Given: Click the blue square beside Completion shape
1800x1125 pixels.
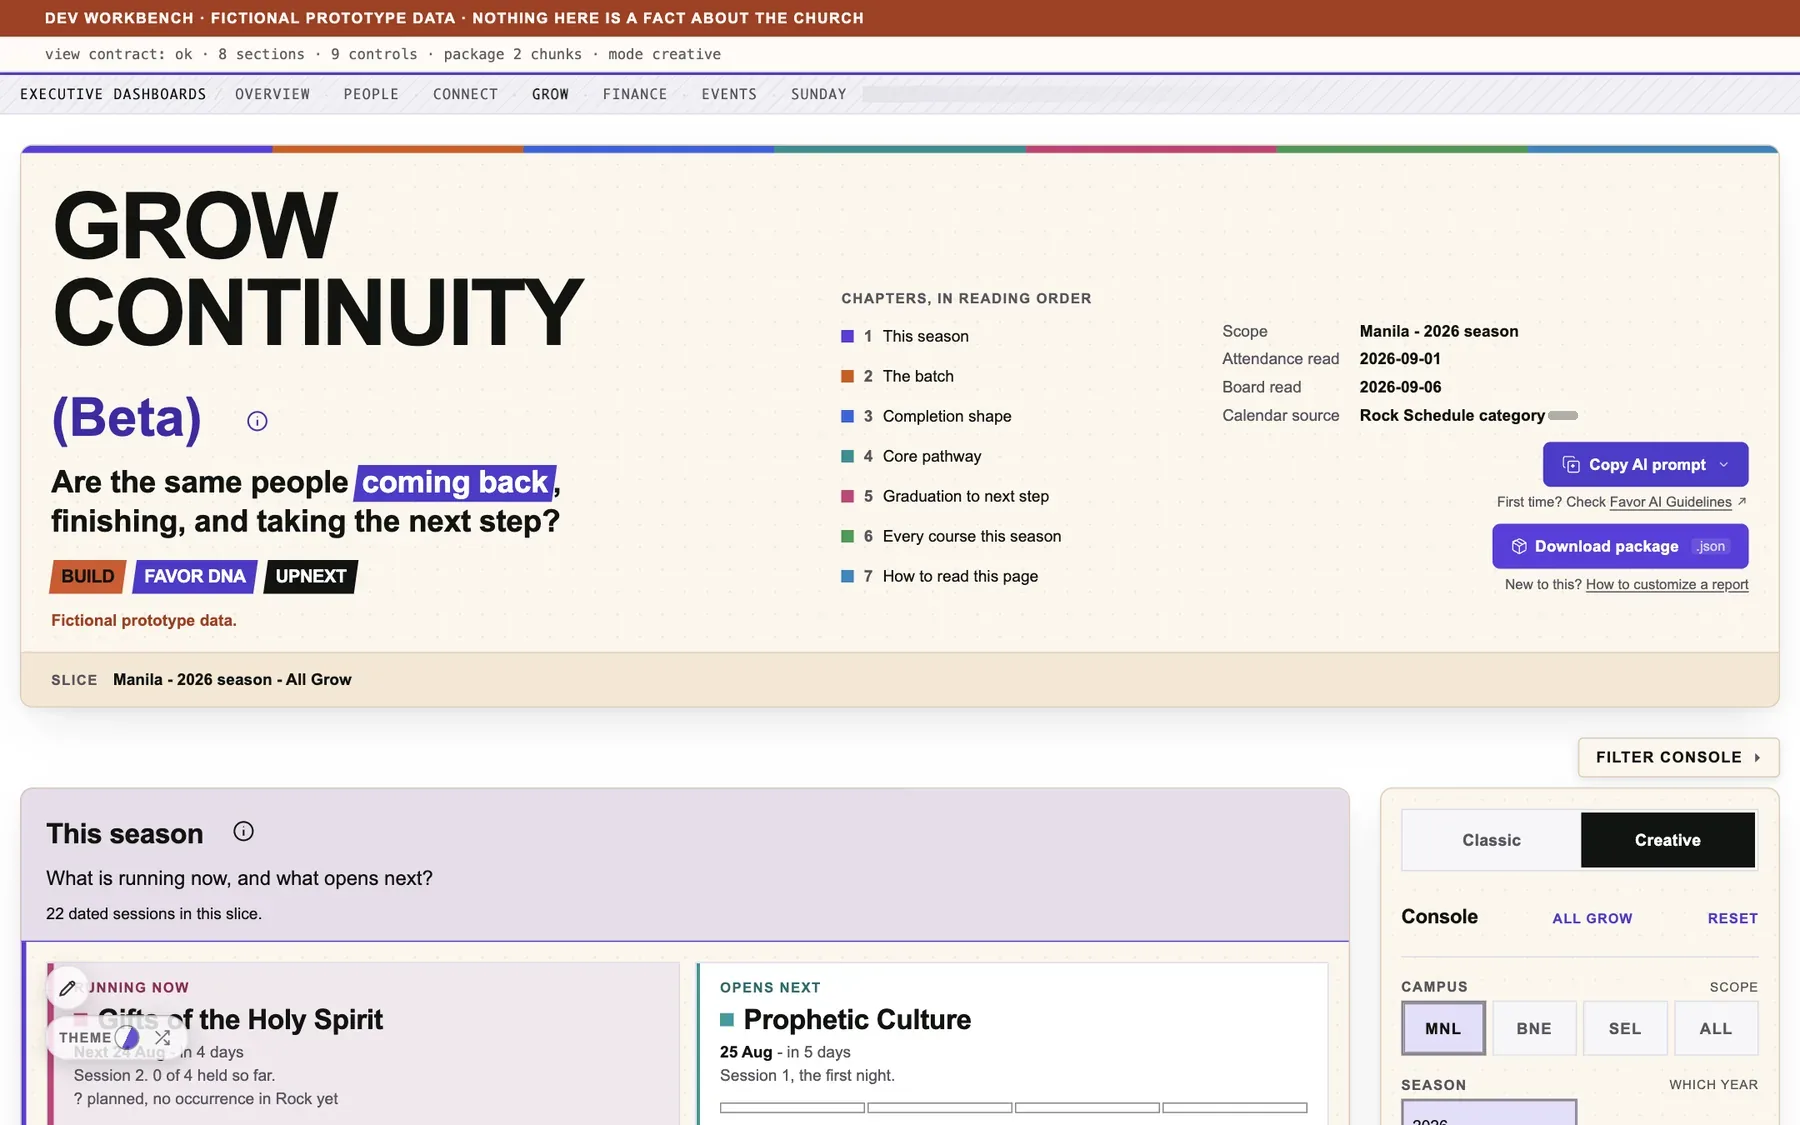Looking at the screenshot, I should tap(847, 416).
